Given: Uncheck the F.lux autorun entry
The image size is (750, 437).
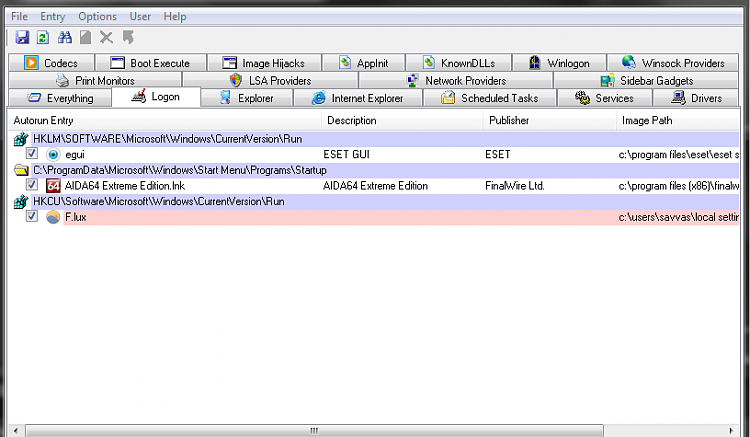Looking at the screenshot, I should (32, 216).
